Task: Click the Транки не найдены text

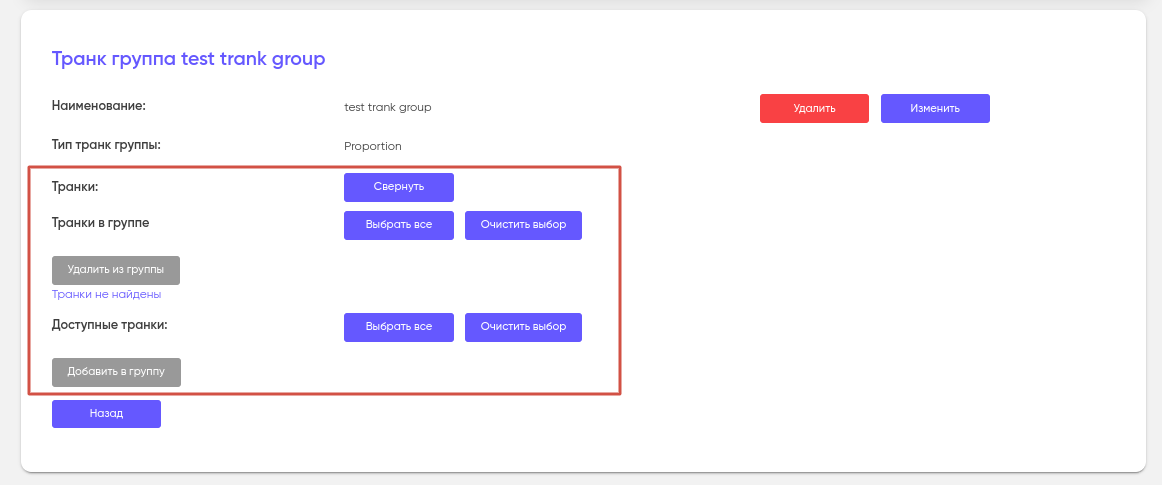Action: [106, 295]
